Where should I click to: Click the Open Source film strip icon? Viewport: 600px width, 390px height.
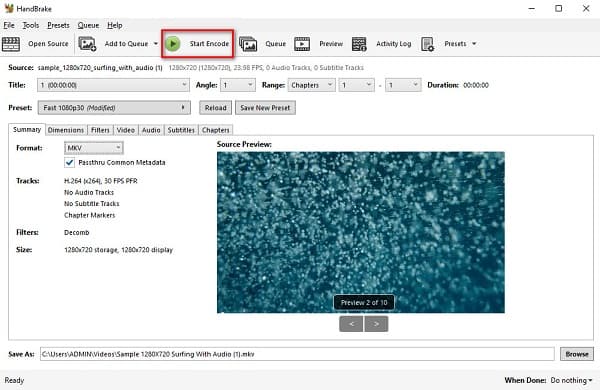tap(11, 44)
